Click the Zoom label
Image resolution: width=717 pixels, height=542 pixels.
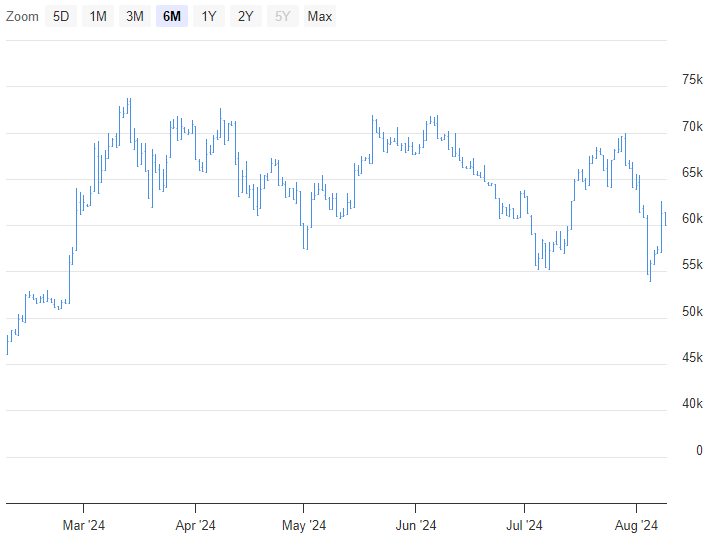coord(22,16)
